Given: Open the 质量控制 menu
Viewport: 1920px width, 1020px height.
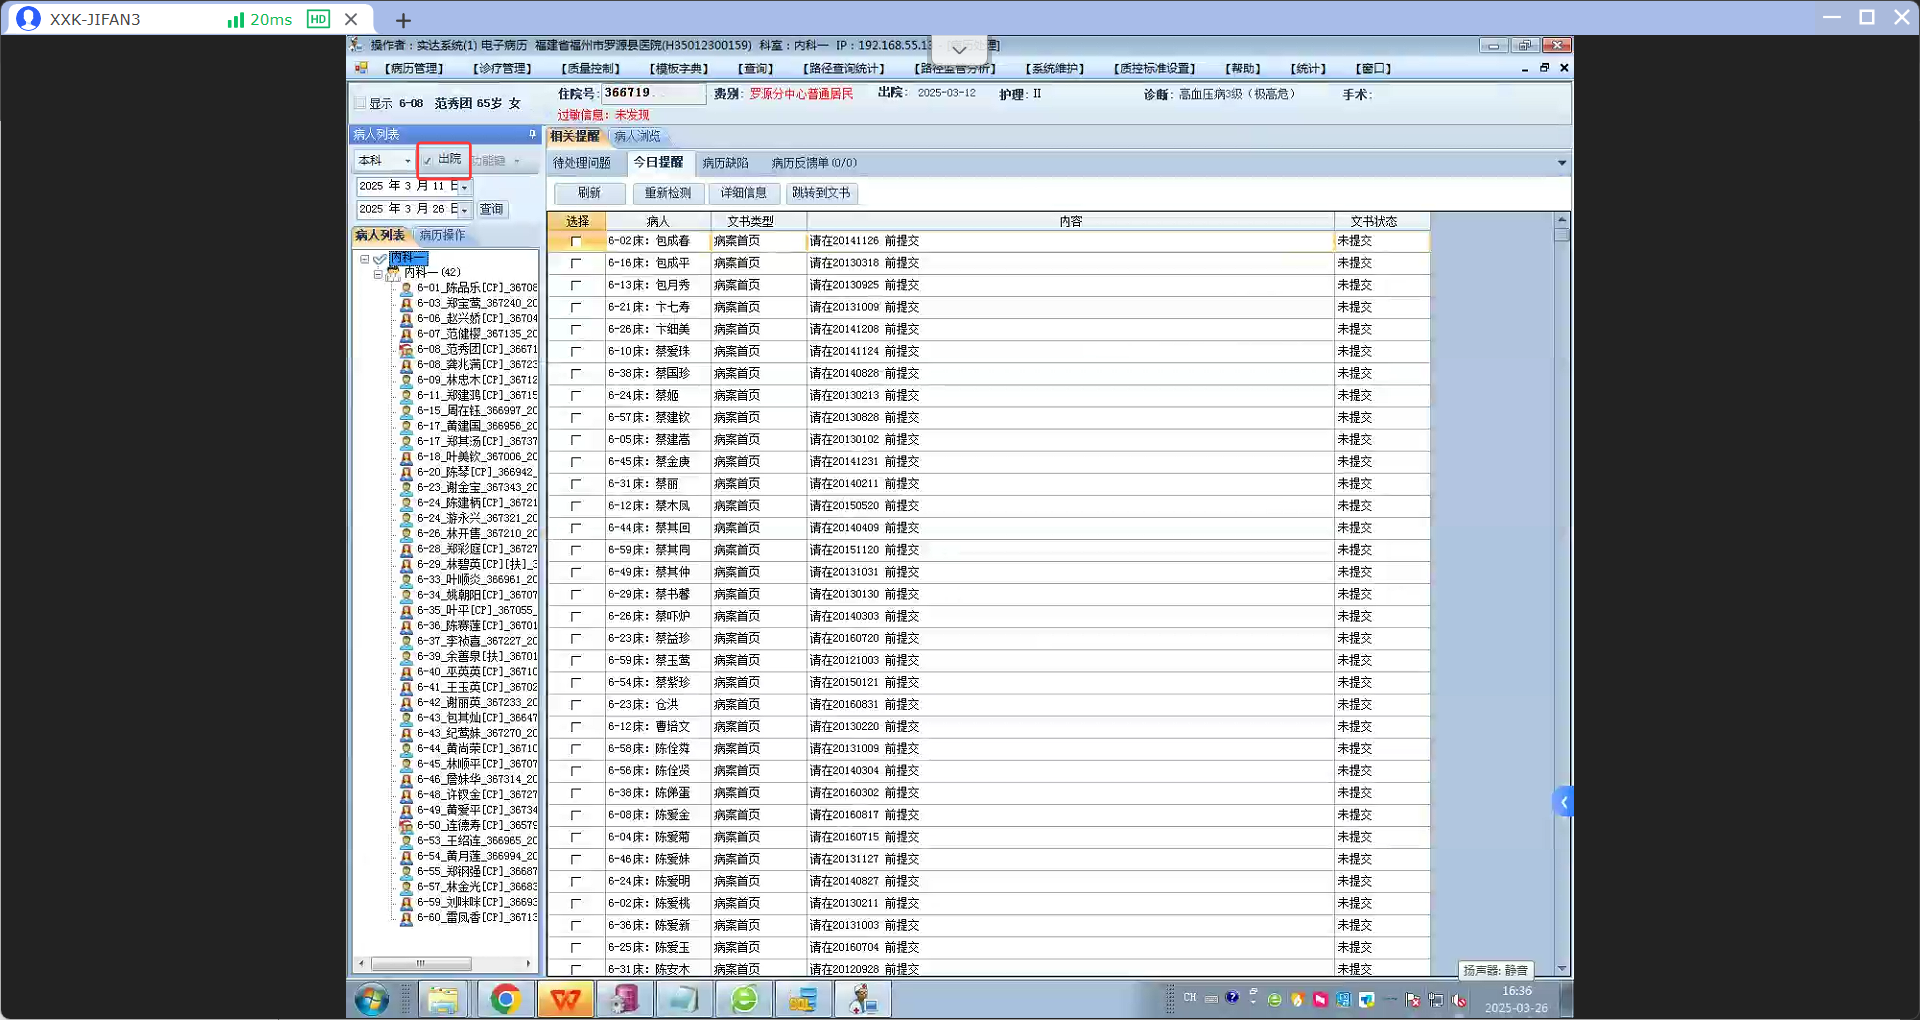Looking at the screenshot, I should point(590,69).
